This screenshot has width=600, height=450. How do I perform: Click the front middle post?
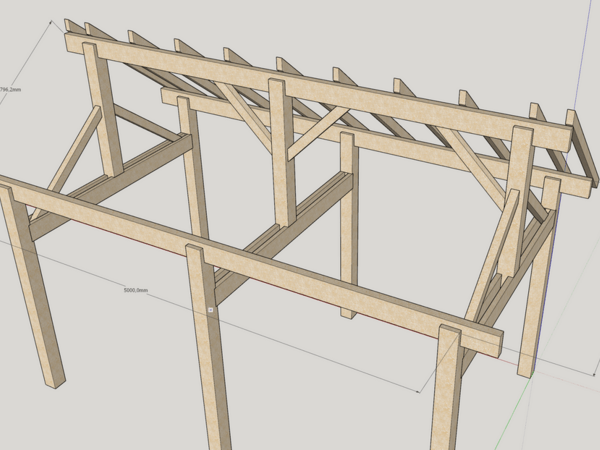213,380
